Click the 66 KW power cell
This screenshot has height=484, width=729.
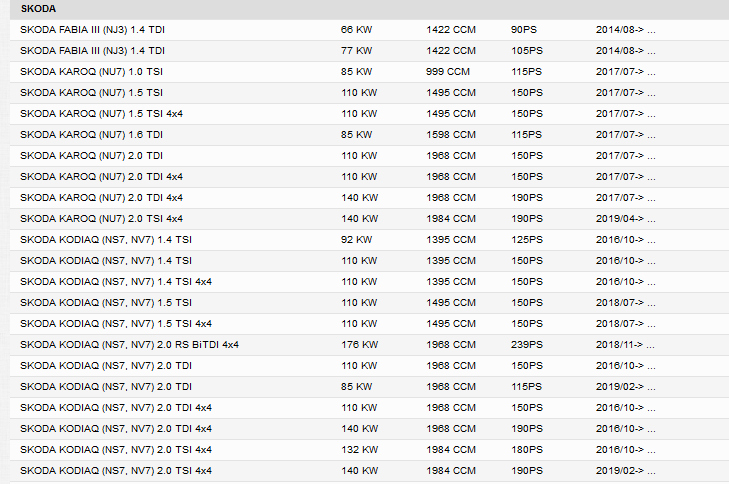pyautogui.click(x=356, y=30)
